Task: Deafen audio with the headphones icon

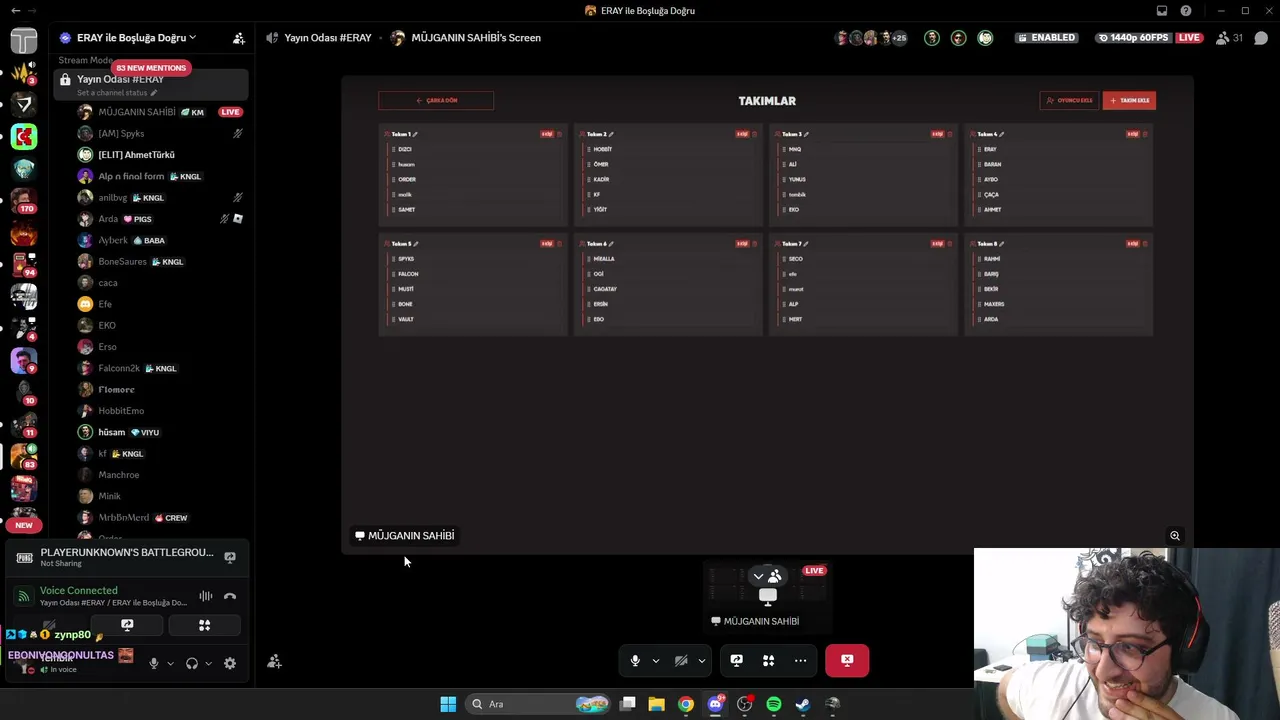Action: coord(191,663)
